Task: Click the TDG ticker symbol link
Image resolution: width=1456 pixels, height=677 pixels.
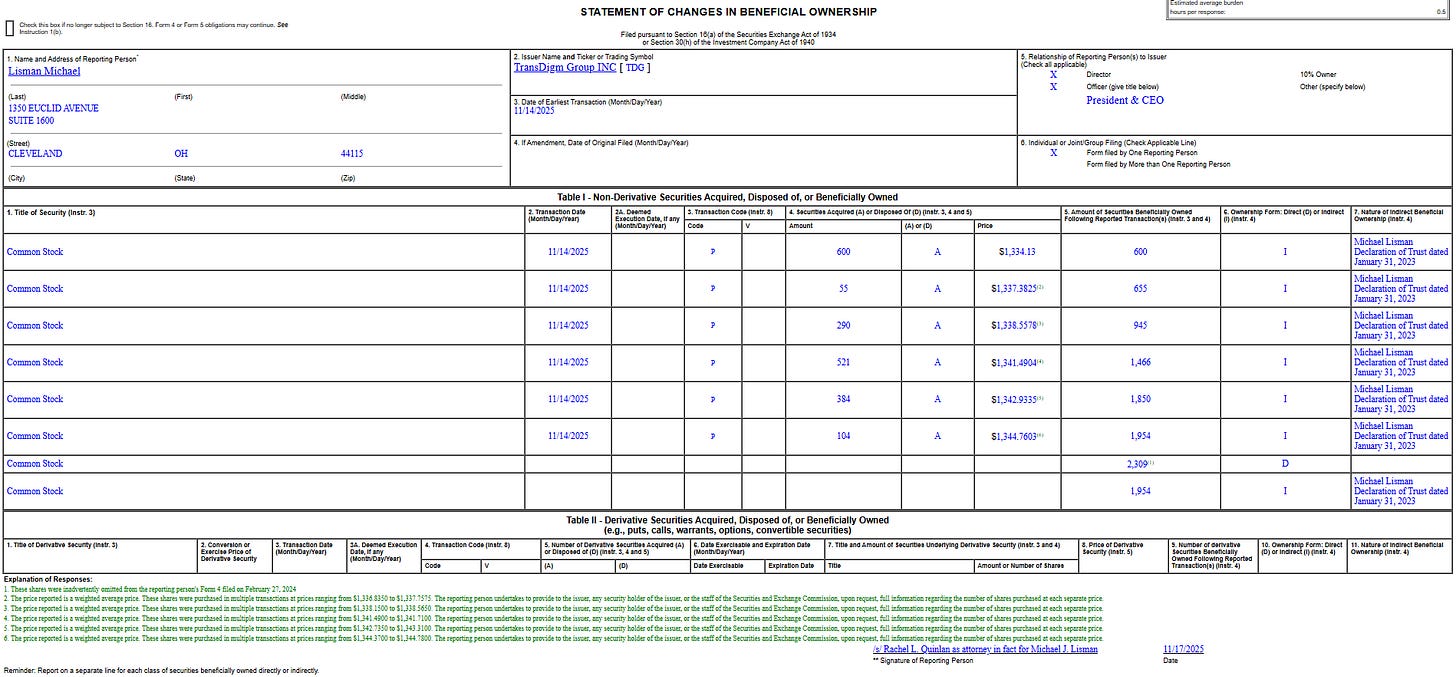Action: coord(636,67)
